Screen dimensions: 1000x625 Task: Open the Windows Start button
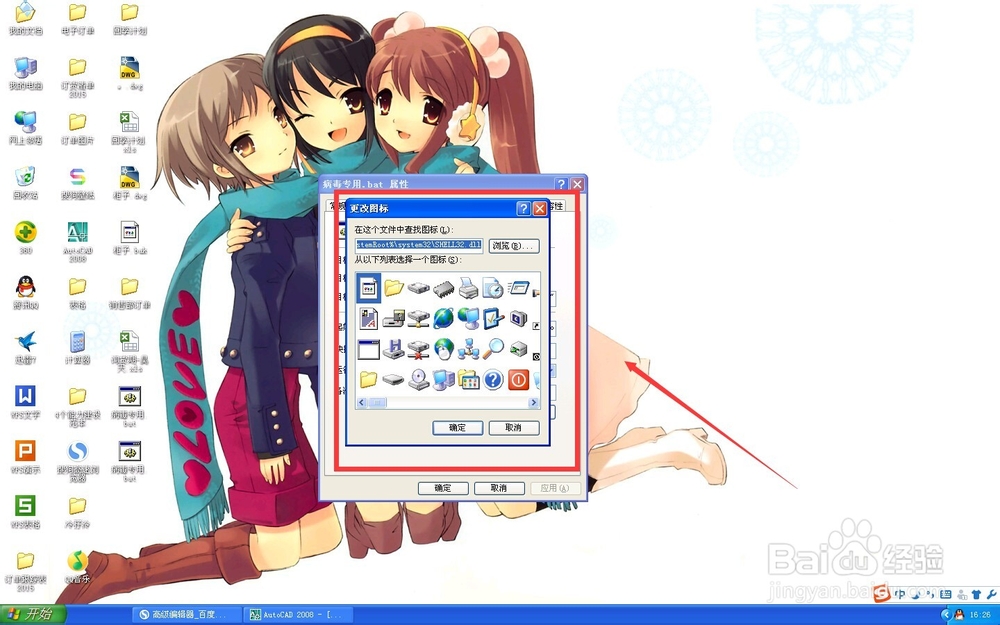pyautogui.click(x=33, y=615)
